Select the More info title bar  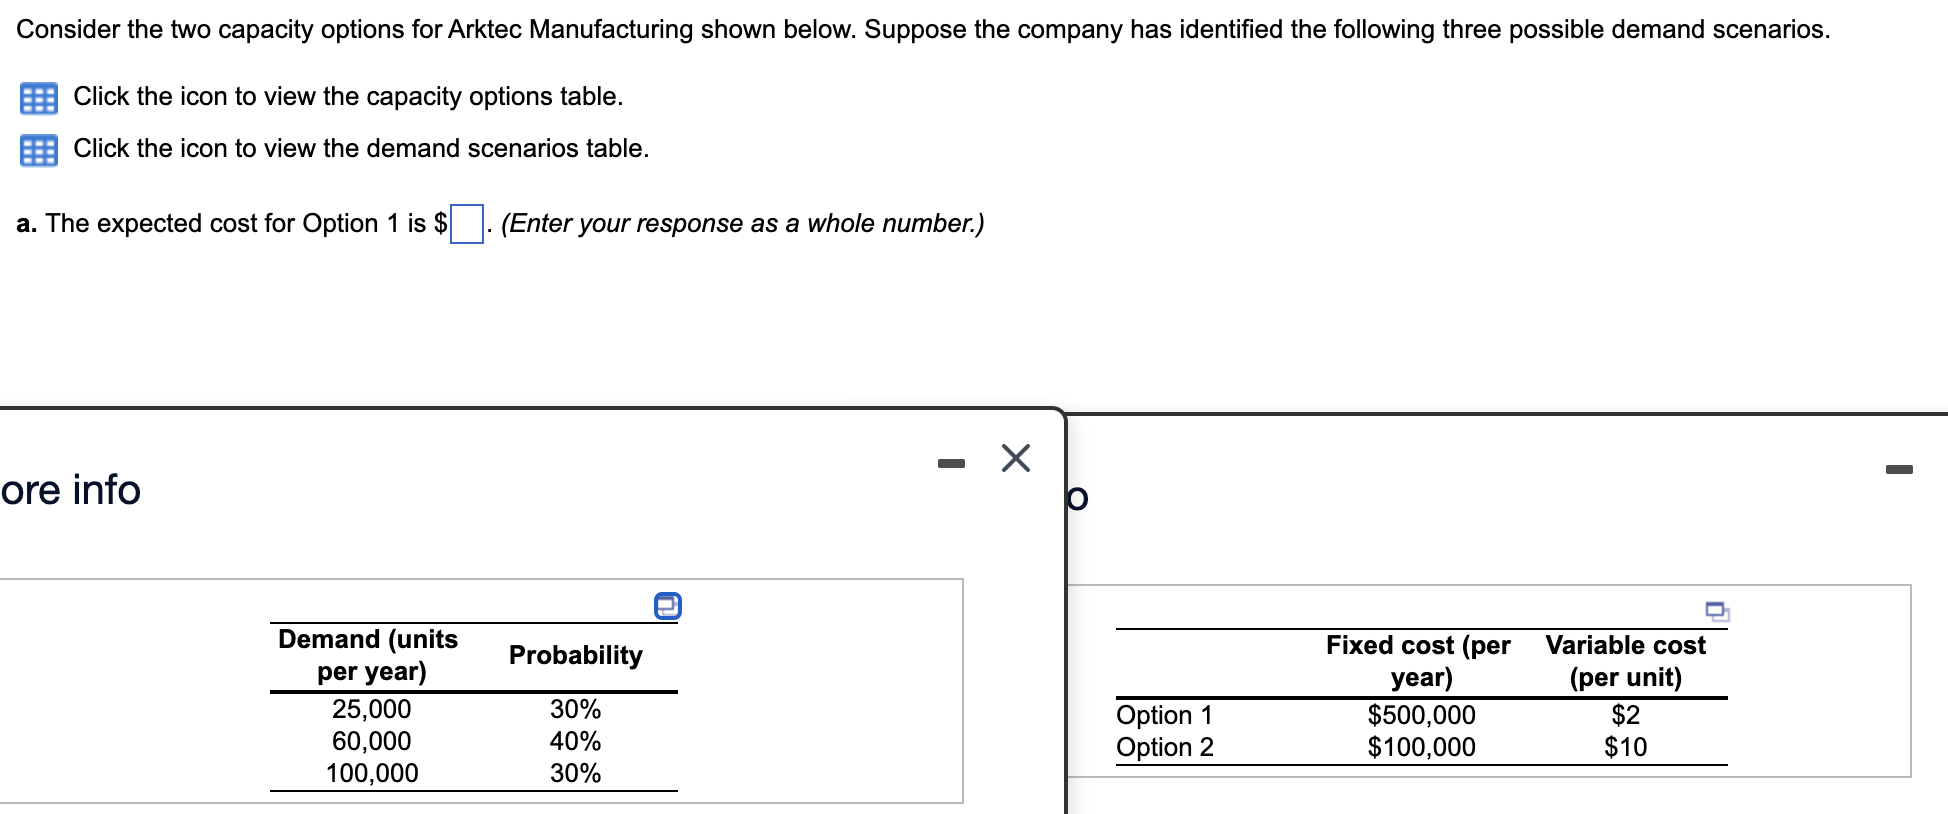(70, 490)
